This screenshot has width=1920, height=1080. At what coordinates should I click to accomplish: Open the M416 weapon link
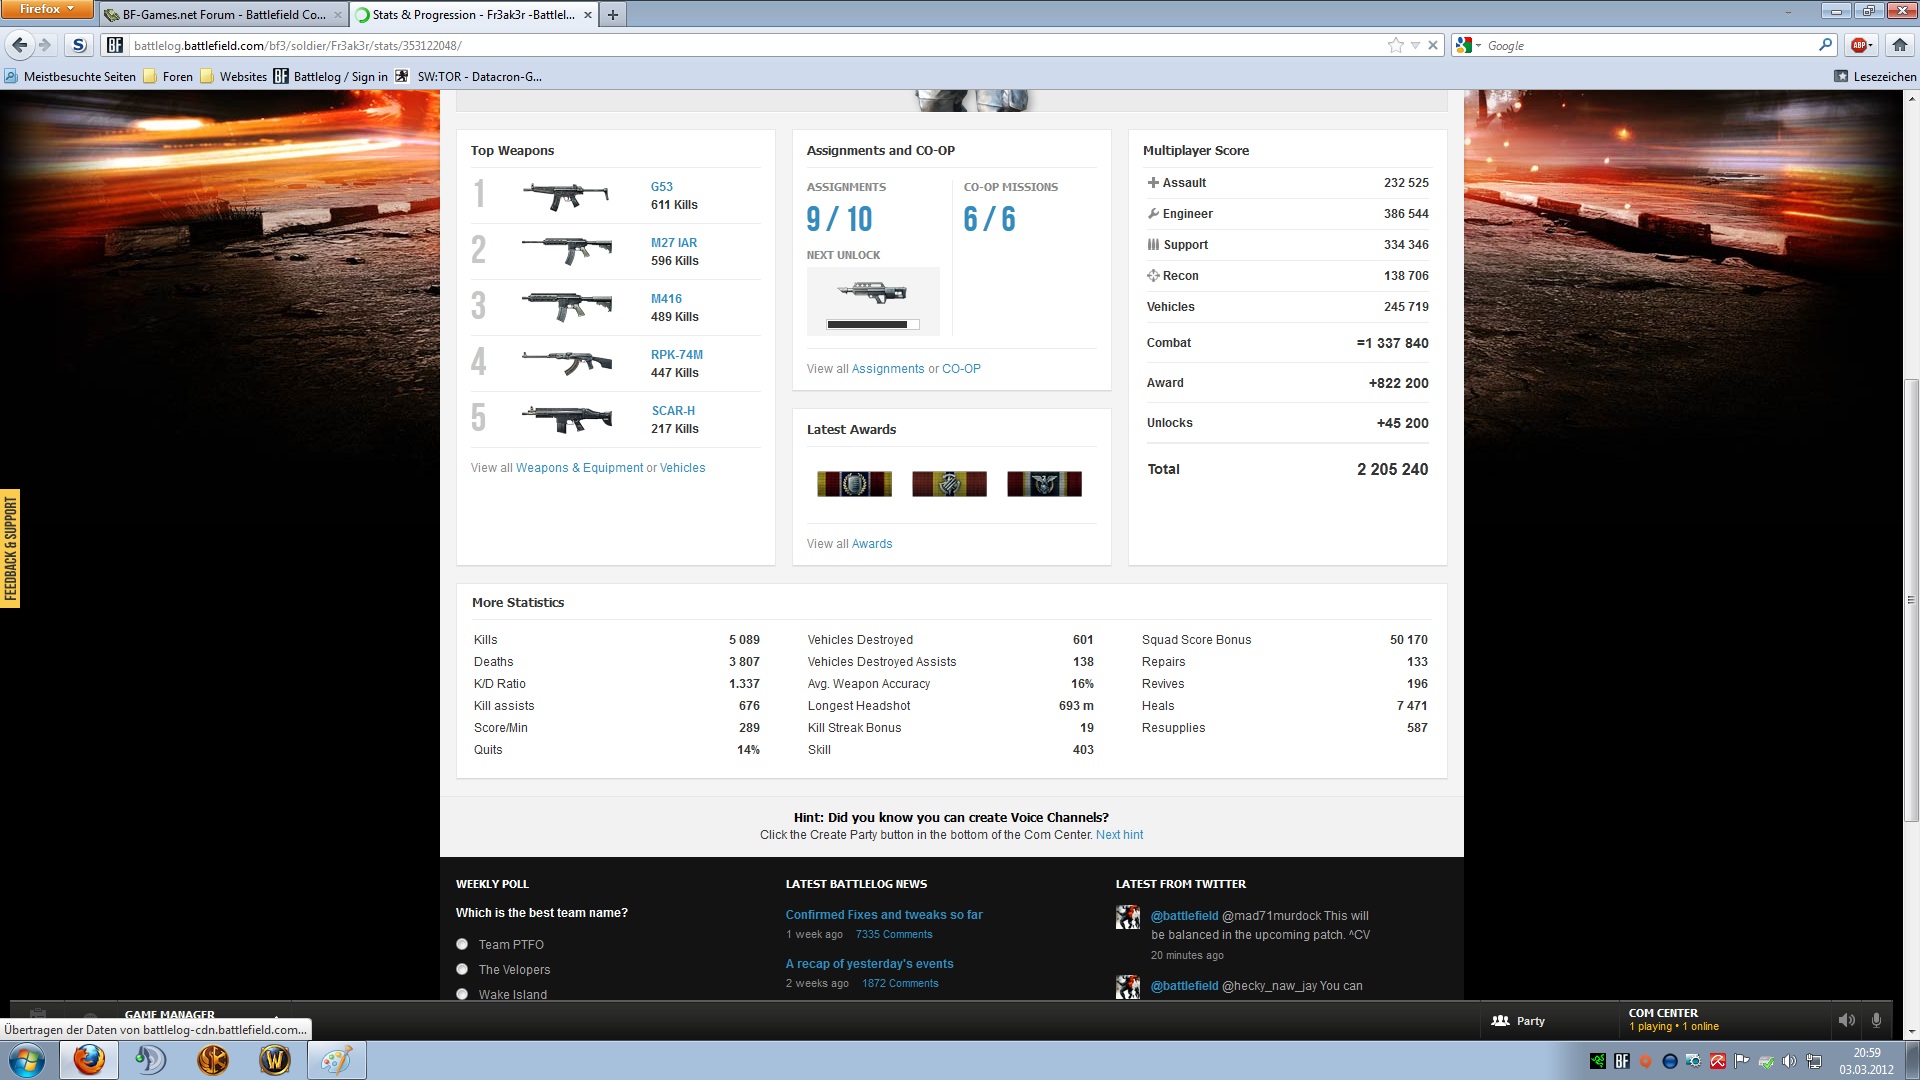coord(666,299)
